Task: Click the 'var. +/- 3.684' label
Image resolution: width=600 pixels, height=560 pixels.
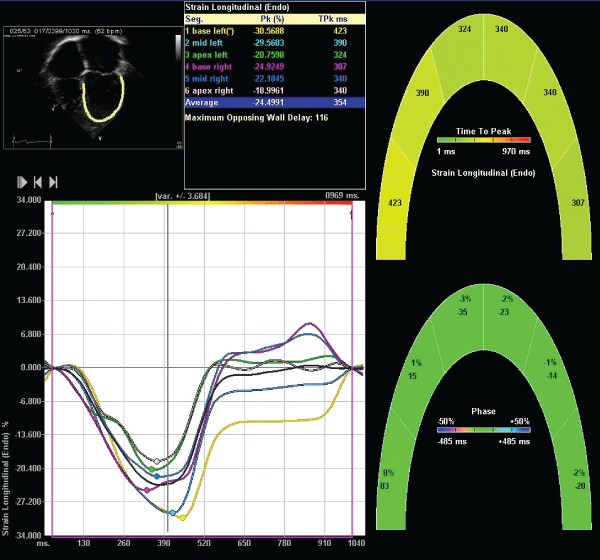Action: click(x=183, y=196)
